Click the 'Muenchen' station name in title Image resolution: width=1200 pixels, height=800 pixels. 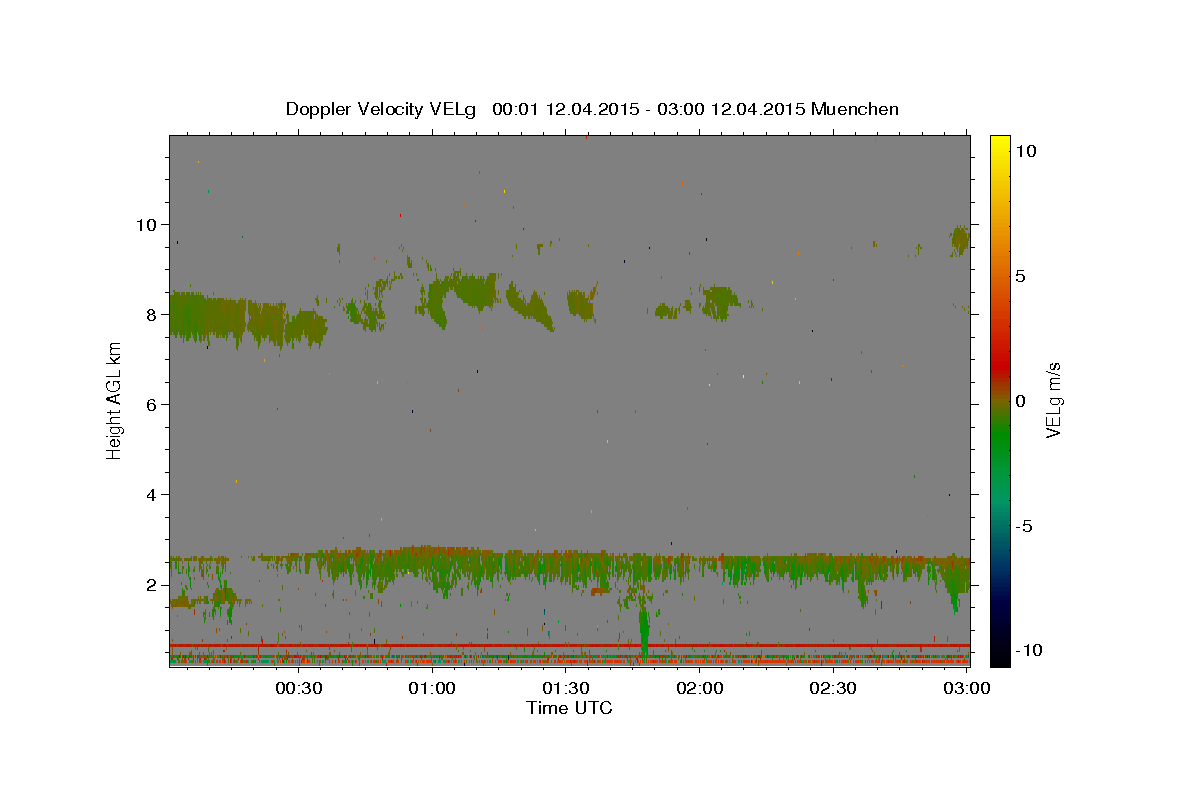[855, 109]
